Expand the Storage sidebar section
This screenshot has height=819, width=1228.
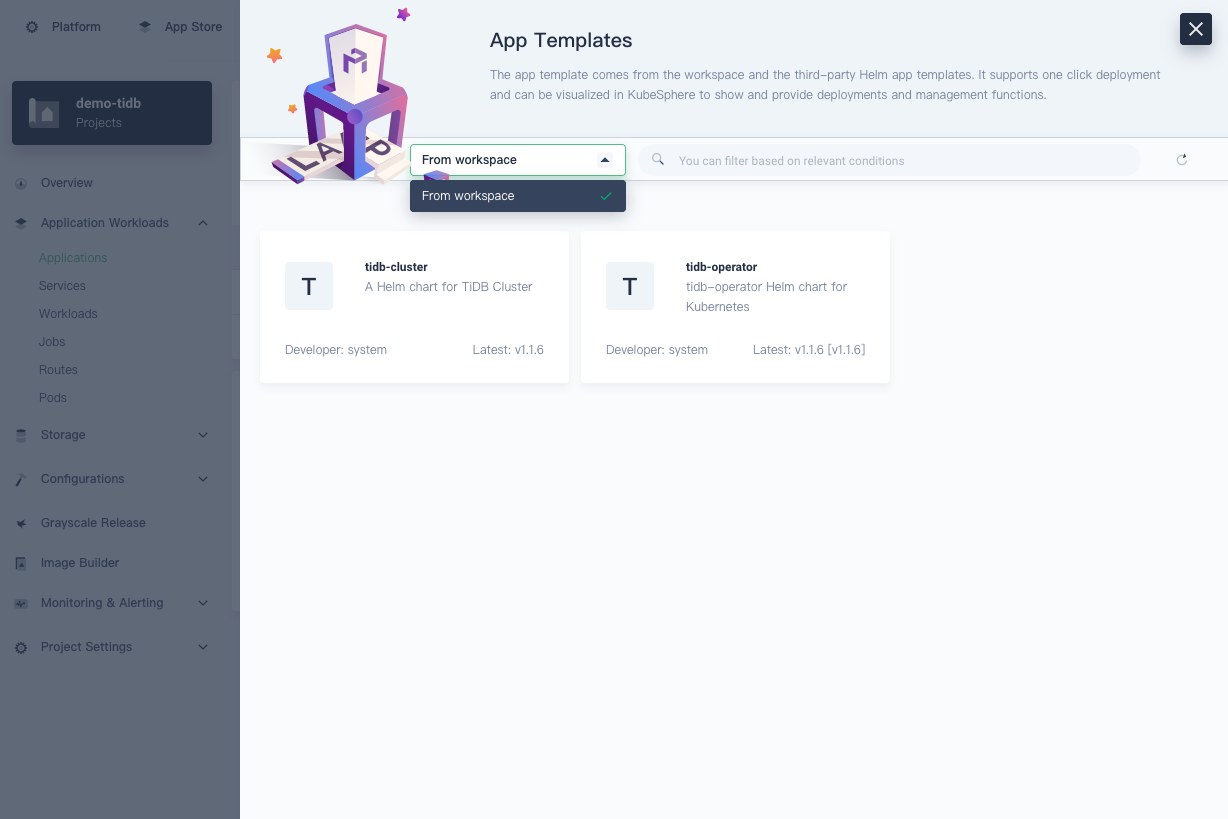[x=203, y=435]
